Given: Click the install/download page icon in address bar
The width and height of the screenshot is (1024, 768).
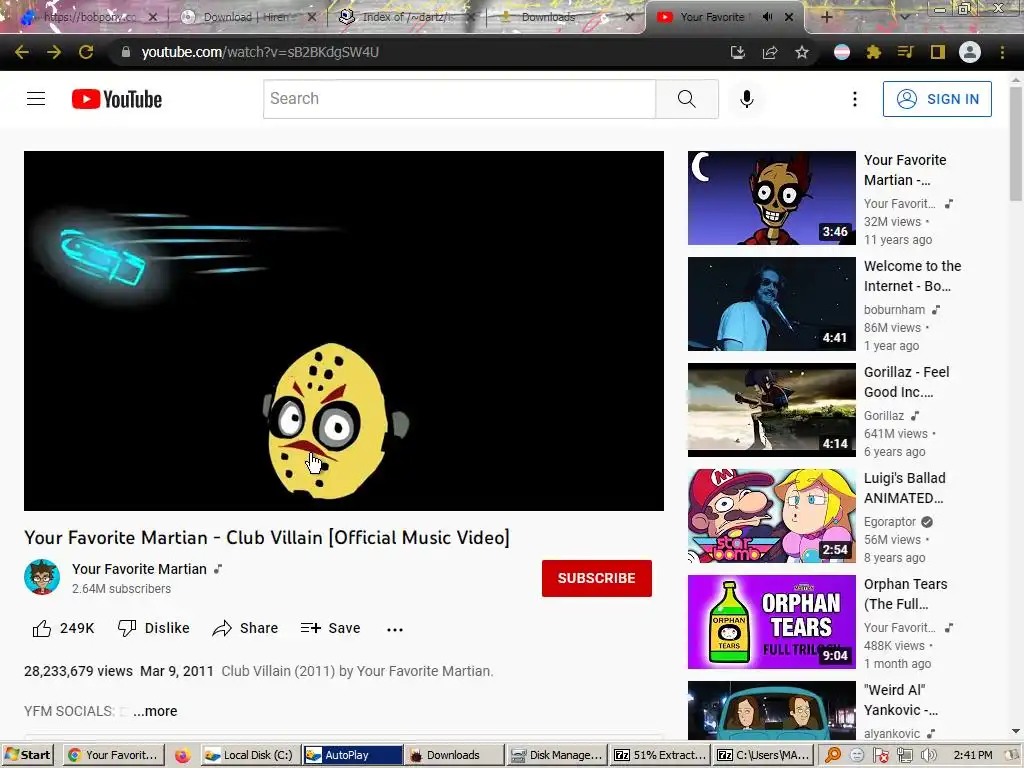Looking at the screenshot, I should coord(738,52).
